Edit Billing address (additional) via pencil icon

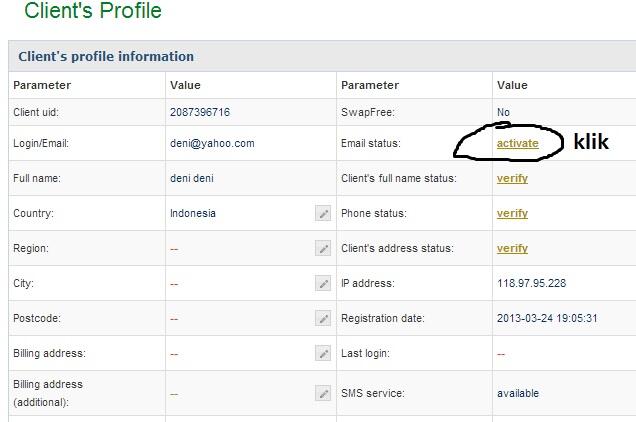tap(323, 393)
